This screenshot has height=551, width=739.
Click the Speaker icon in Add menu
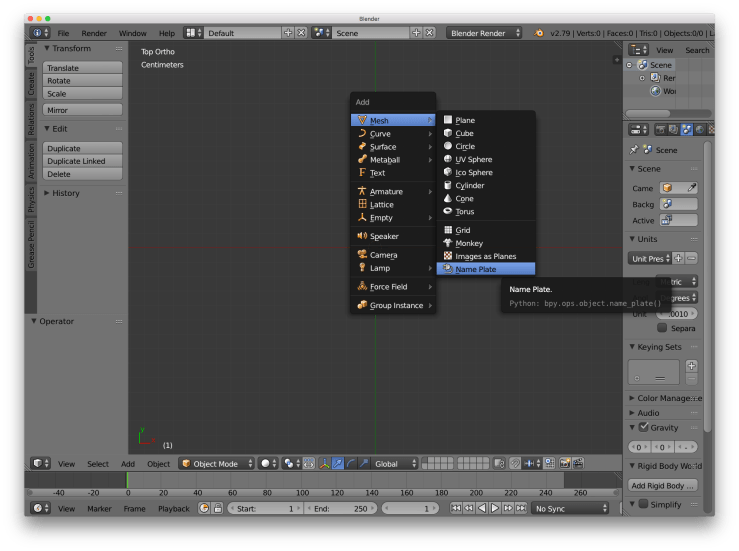click(362, 236)
